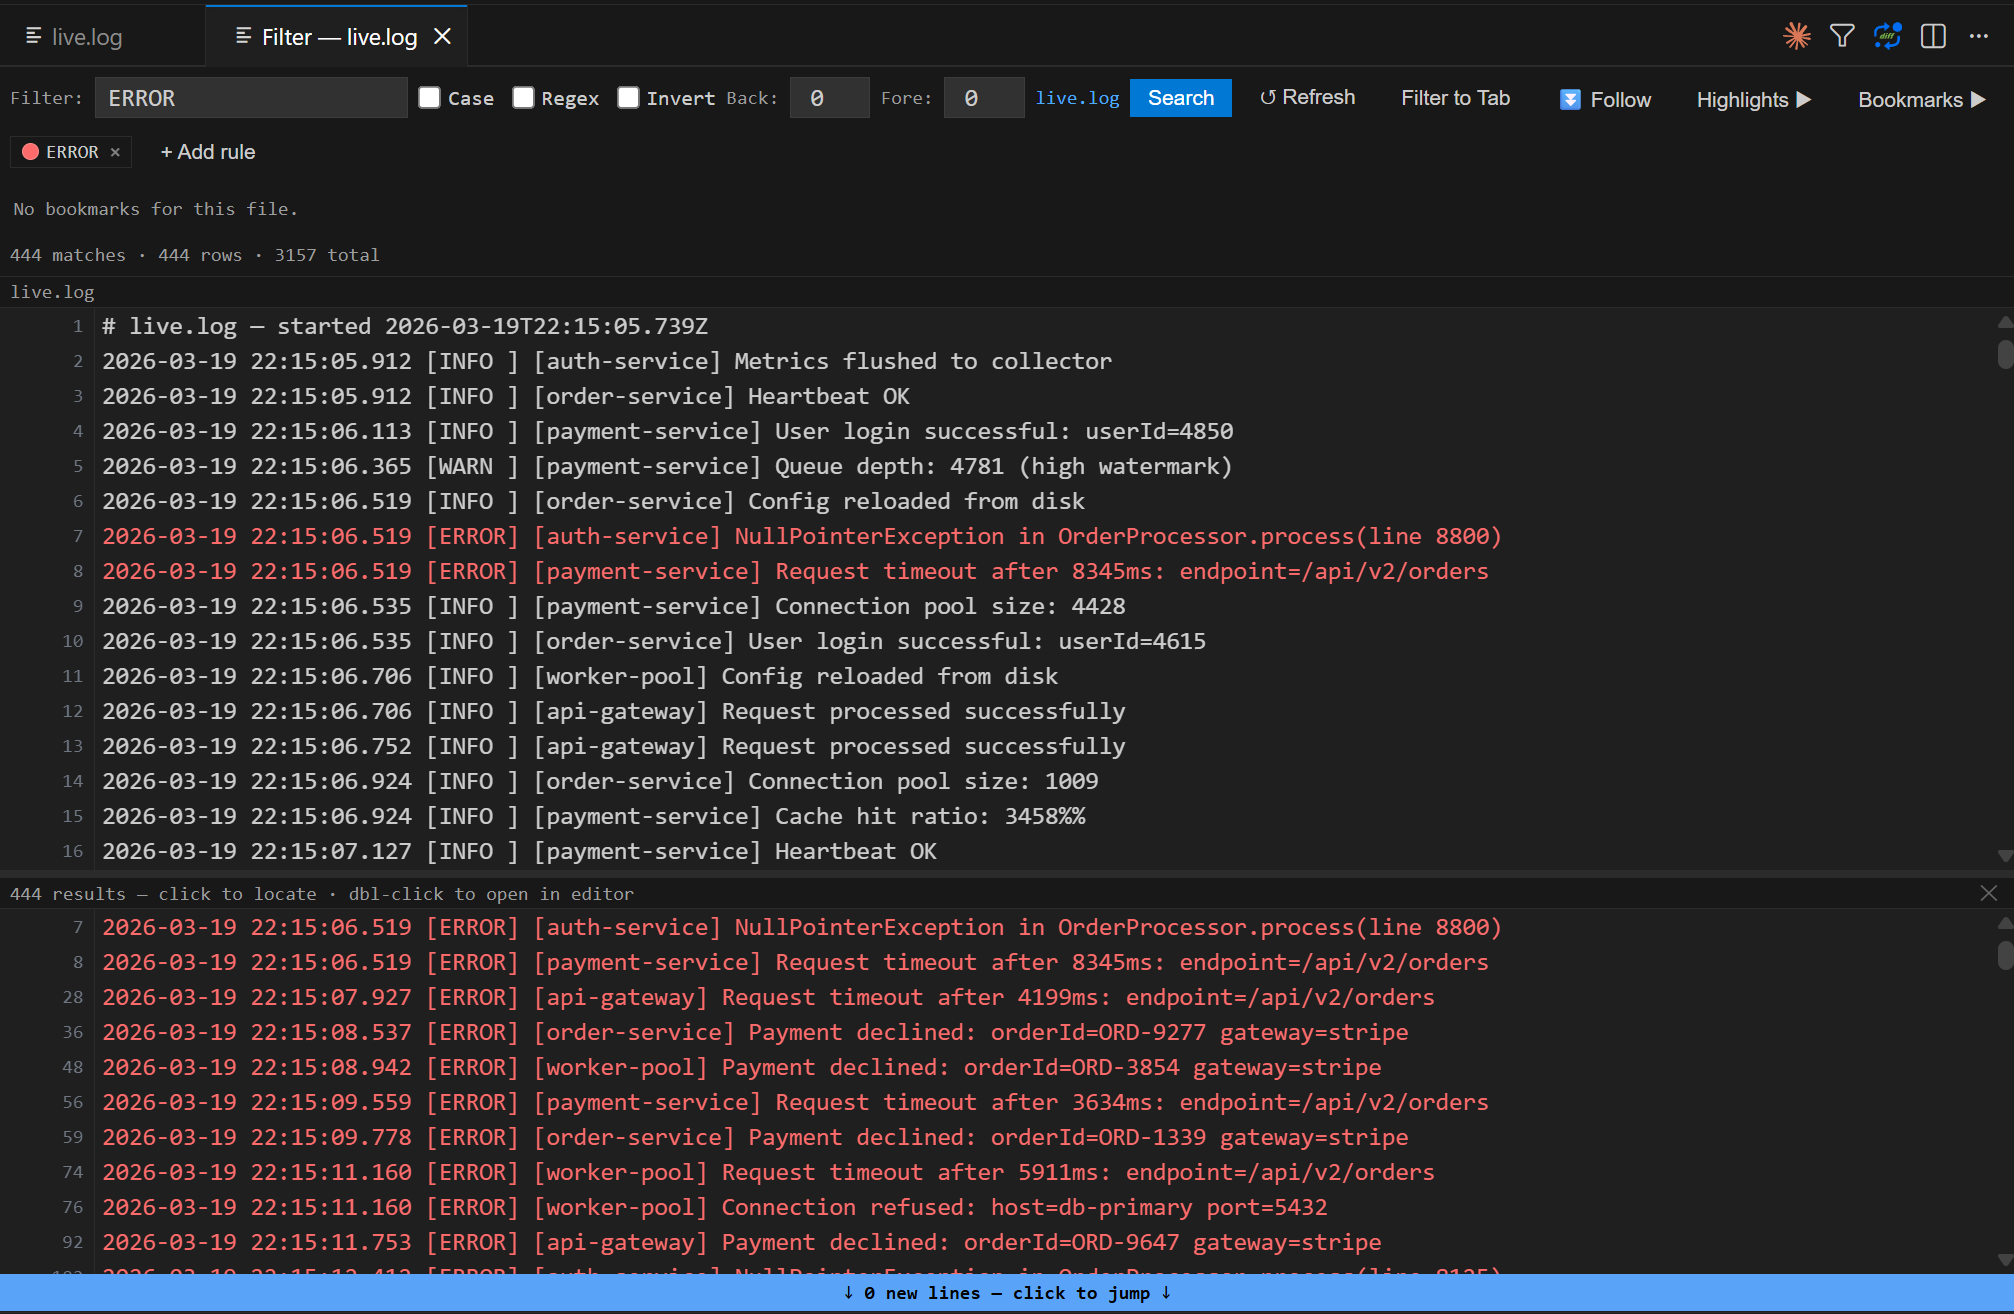Screen dimensions: 2014x1314
Task: Click the log view scroll-down arrow
Action: pyautogui.click(x=2005, y=856)
